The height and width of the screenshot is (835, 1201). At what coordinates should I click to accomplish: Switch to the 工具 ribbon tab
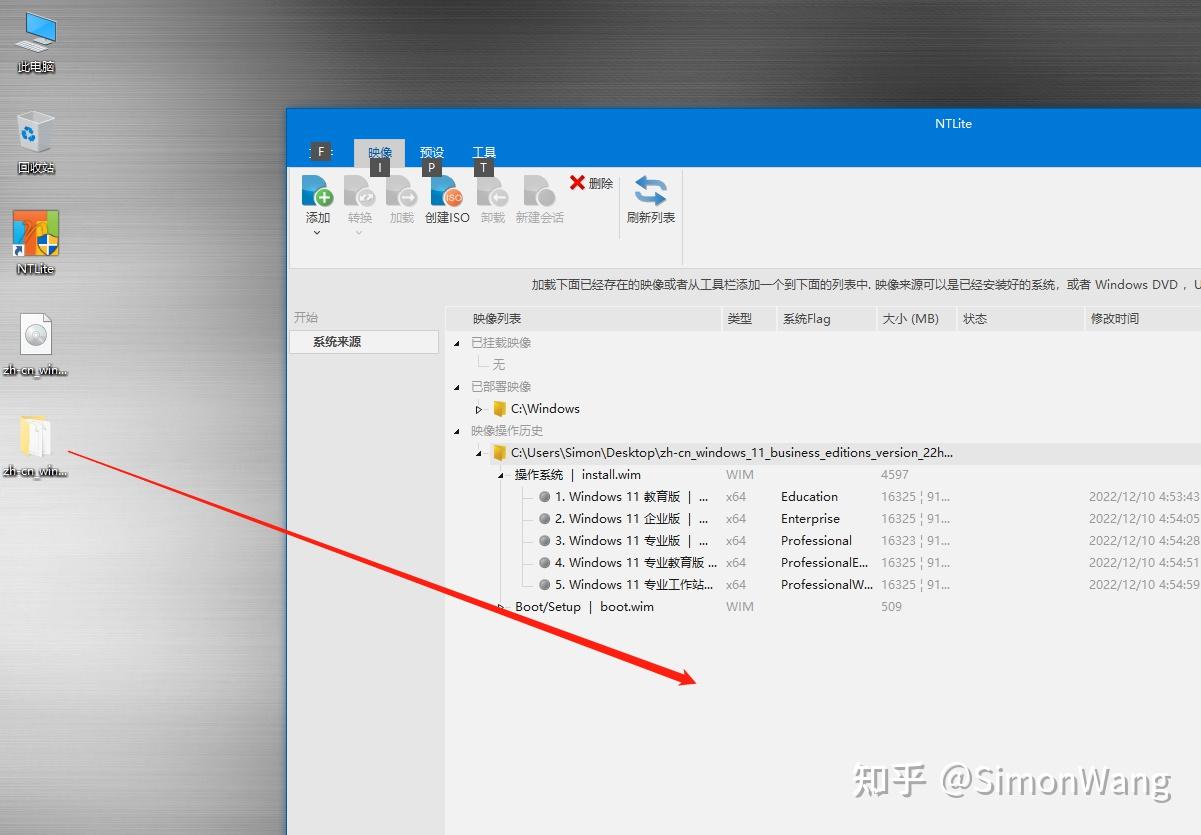coord(484,151)
